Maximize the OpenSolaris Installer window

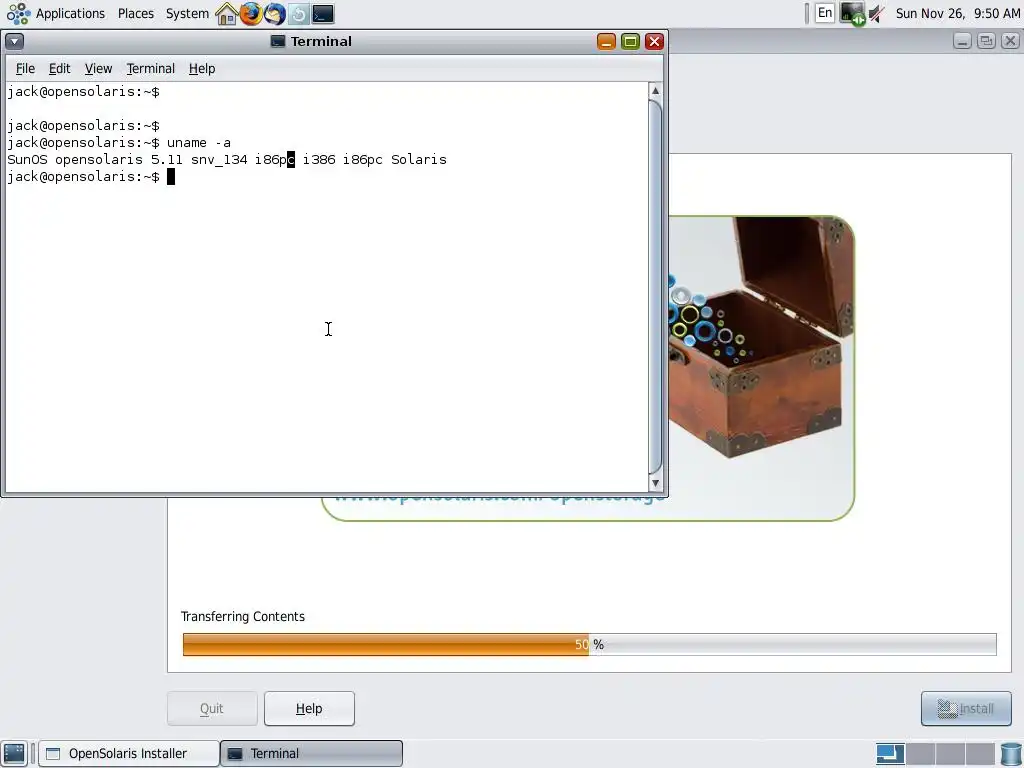tap(986, 41)
